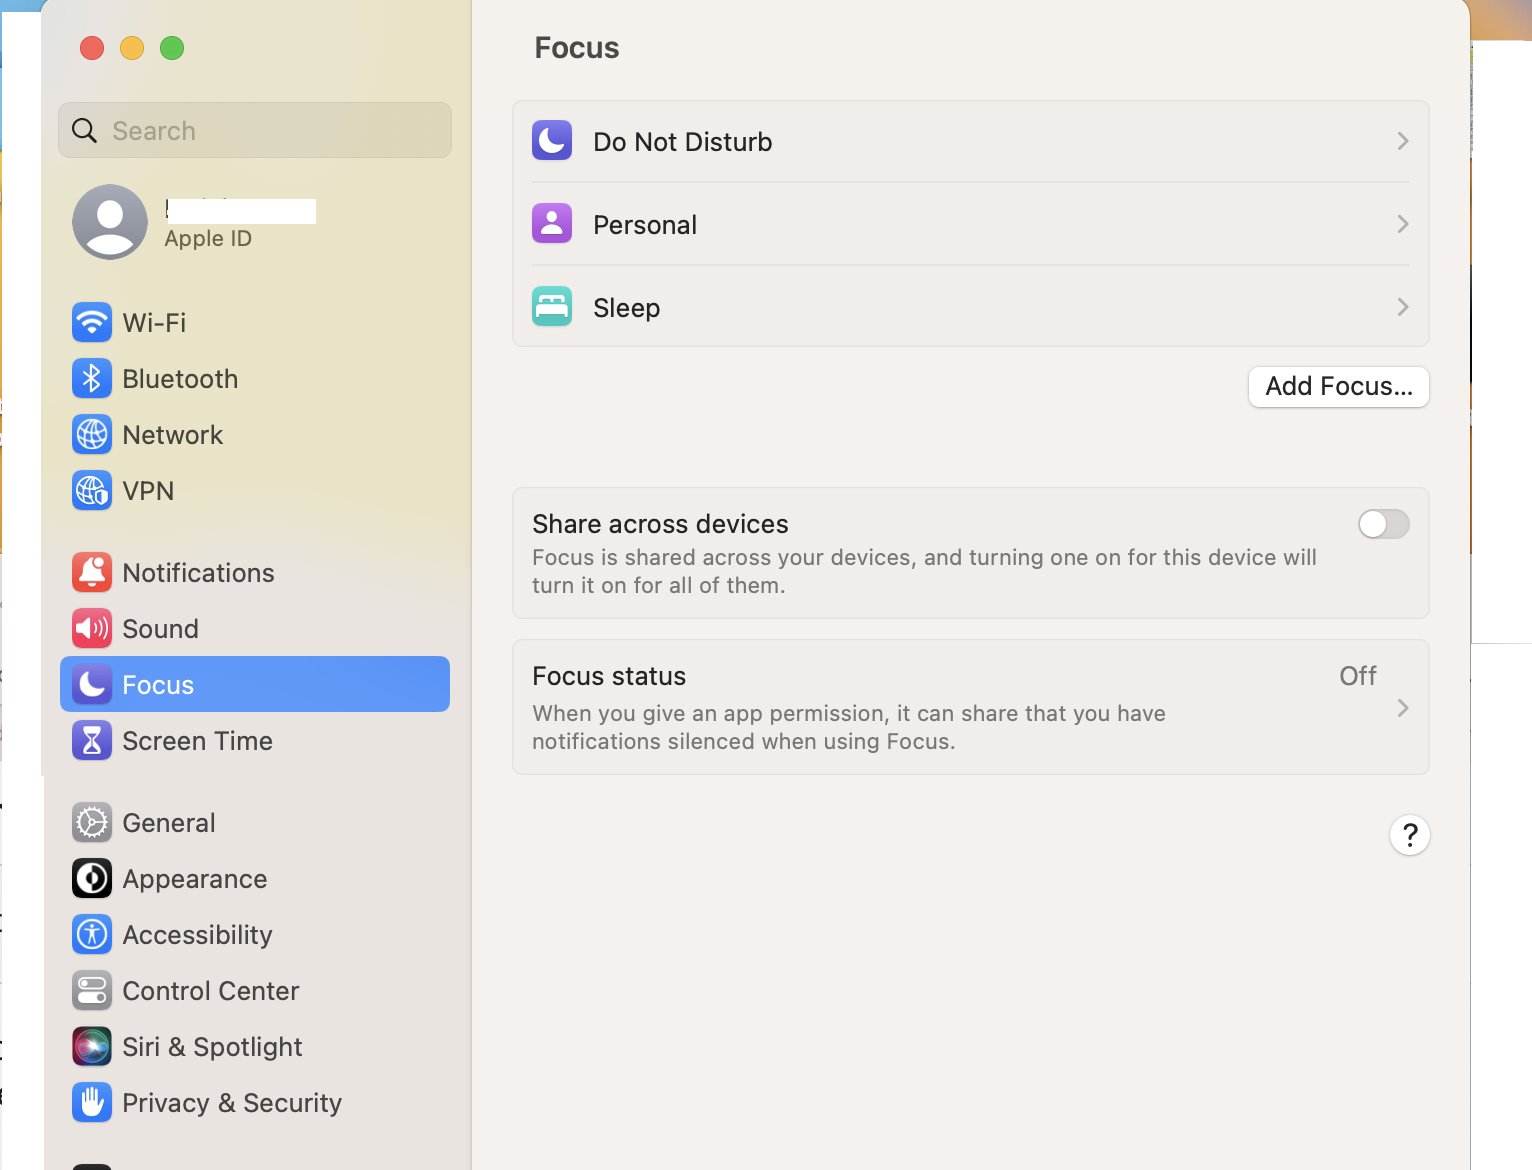The width and height of the screenshot is (1532, 1170).
Task: Click the Personal focus person icon
Action: [x=552, y=224]
